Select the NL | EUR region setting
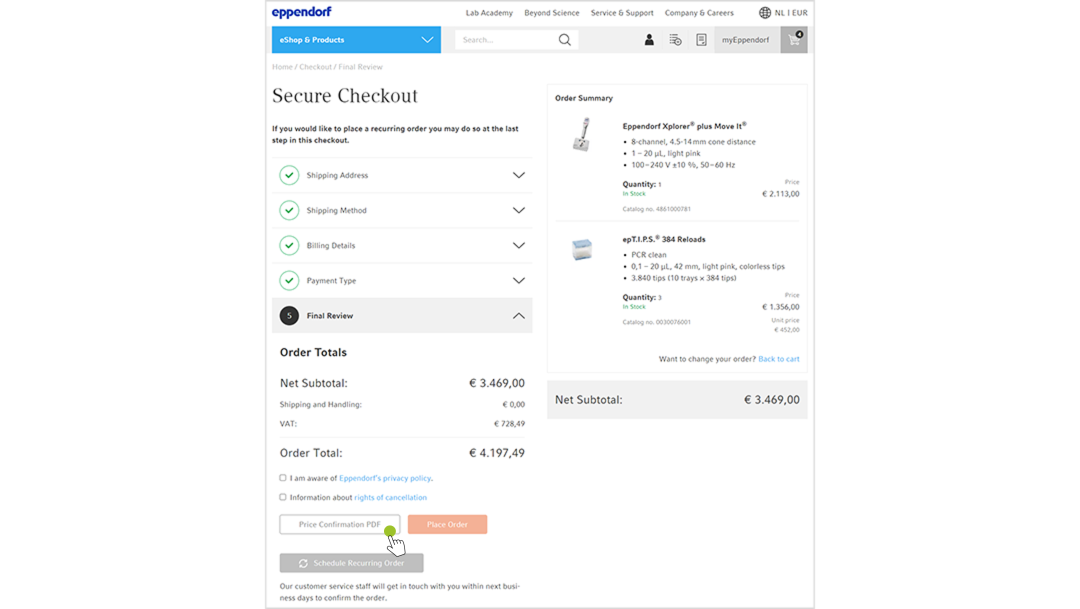Screen dimensions: 1080x609 tap(791, 12)
